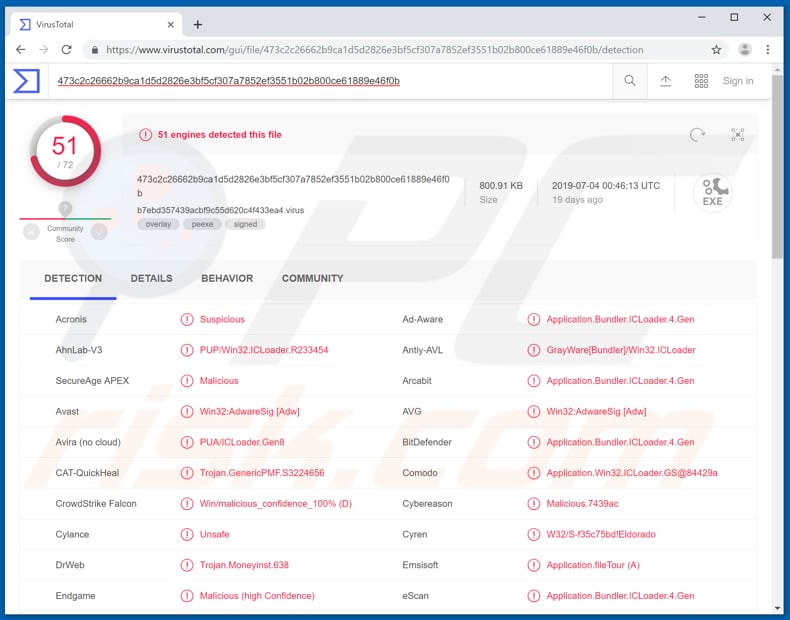790x620 pixels.
Task: Switch to the DETECTION tab
Action: [73, 279]
